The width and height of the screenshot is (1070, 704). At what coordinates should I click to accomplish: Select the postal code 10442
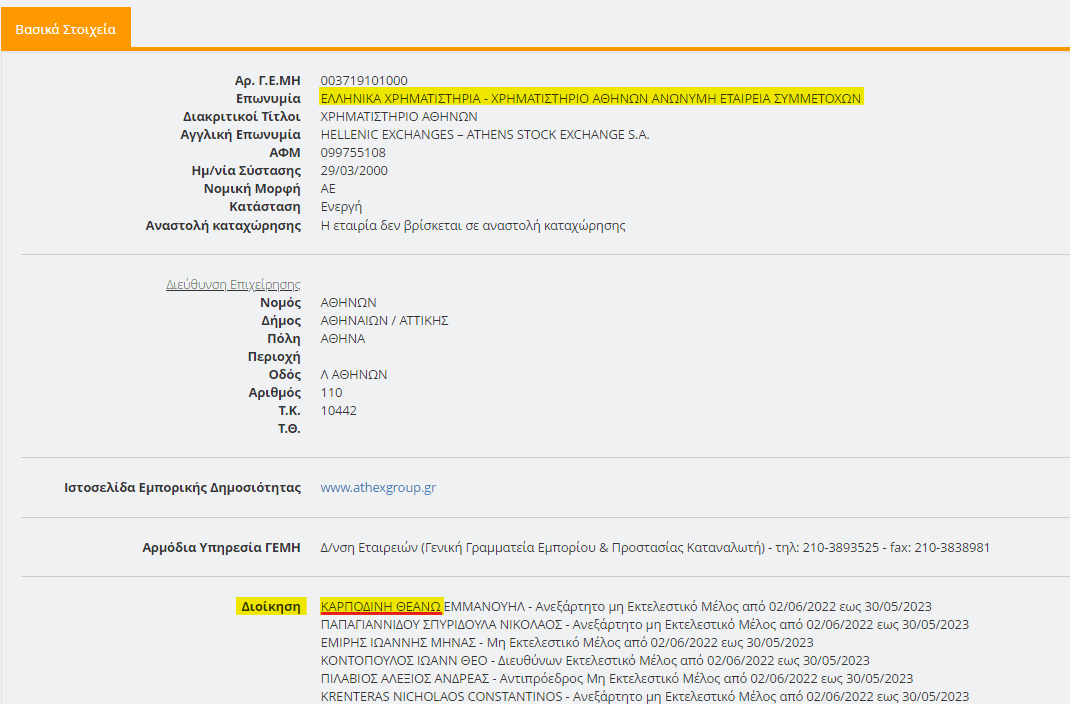338,411
